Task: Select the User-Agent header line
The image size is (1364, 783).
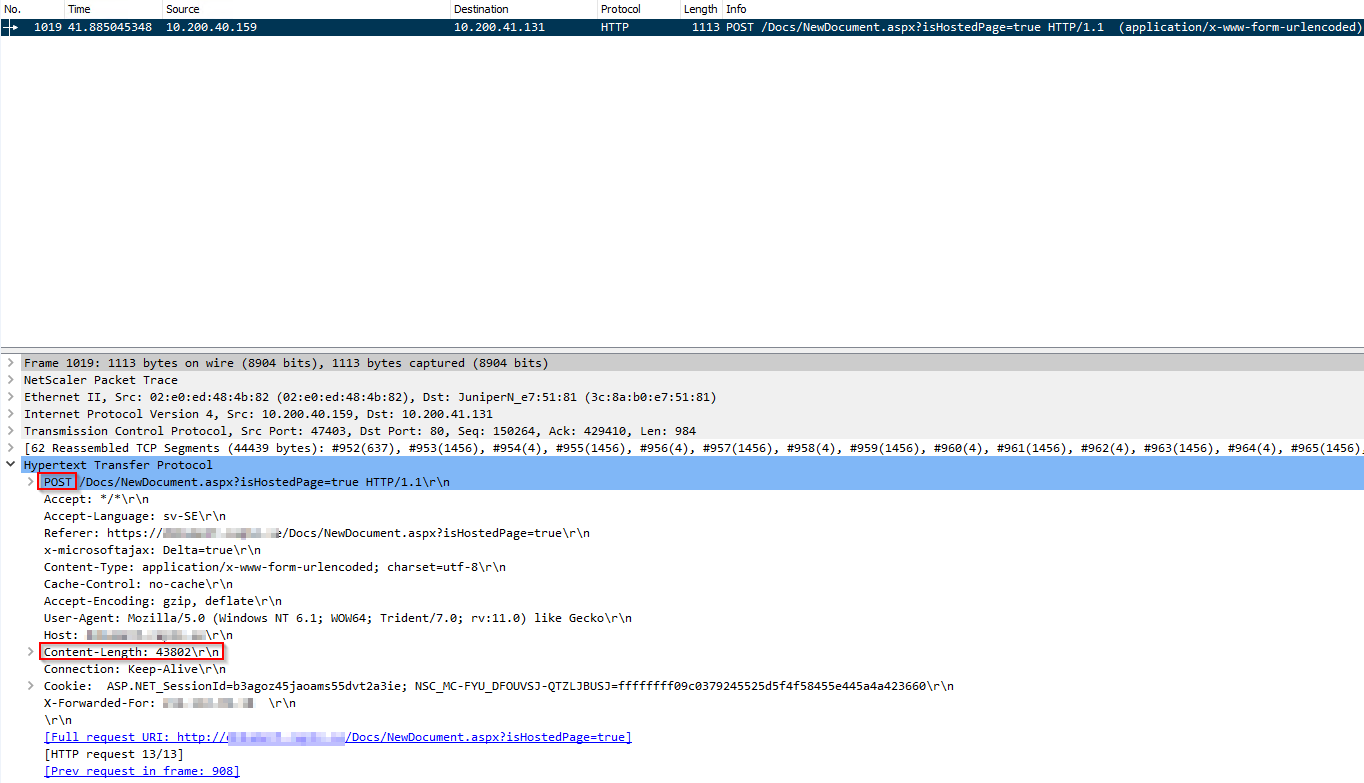Action: point(337,618)
